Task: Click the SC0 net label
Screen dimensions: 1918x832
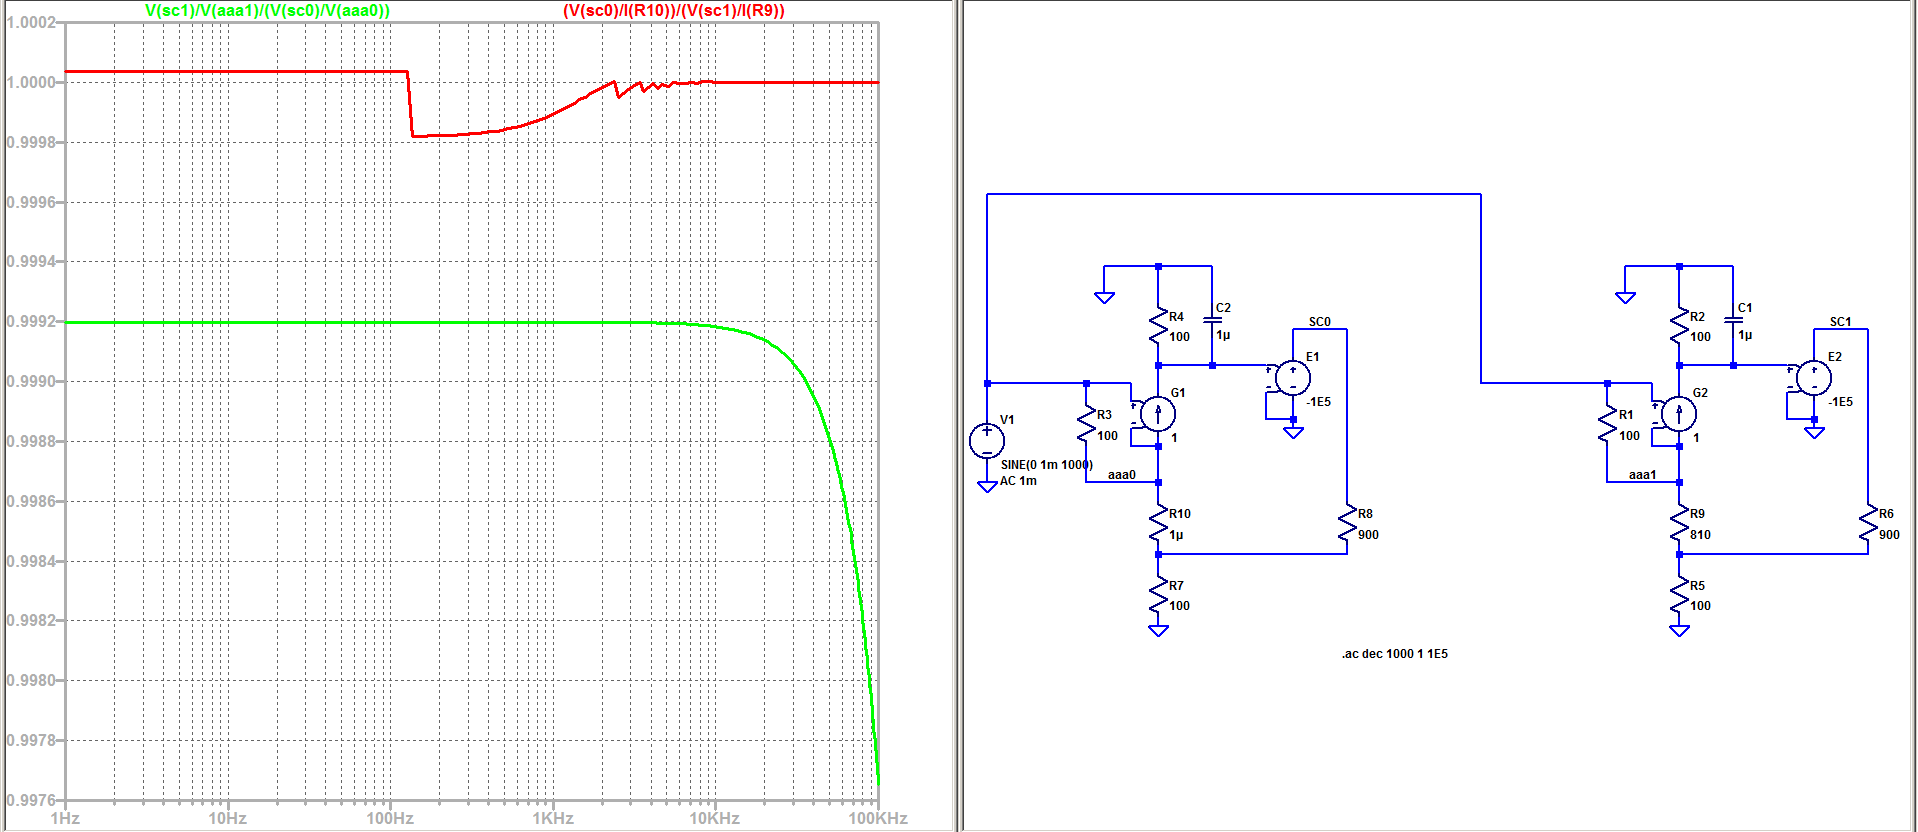Action: 1319,322
